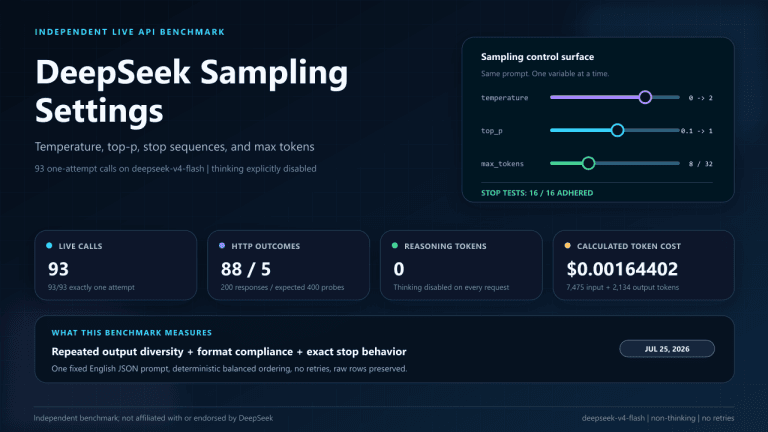This screenshot has height=432, width=768.
Task: Click the cyan dot beside LIVE CALLS
Action: (x=49, y=246)
